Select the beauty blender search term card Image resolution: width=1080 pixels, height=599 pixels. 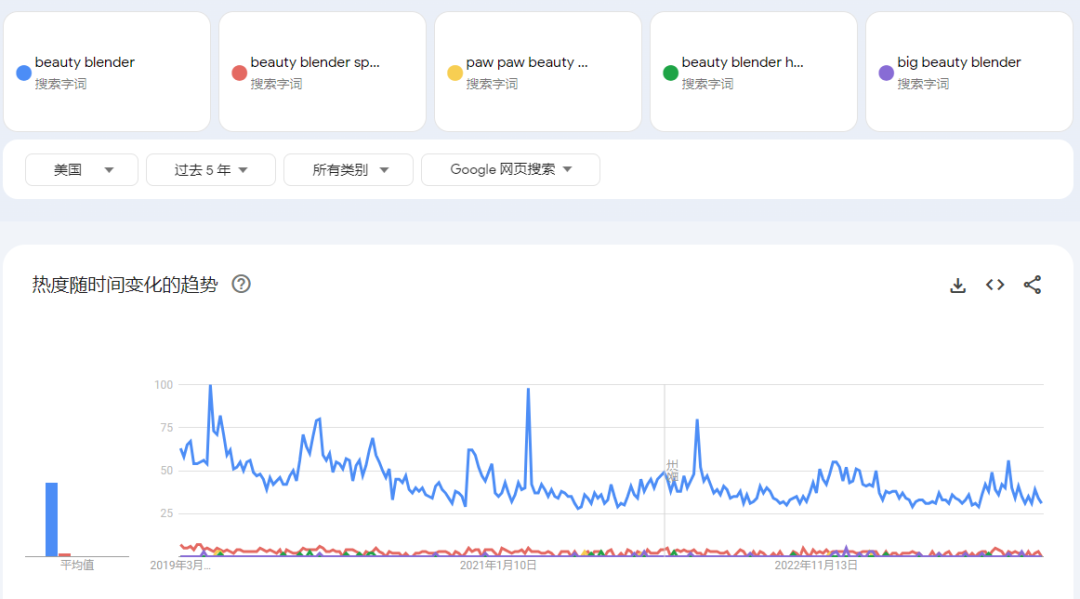107,72
